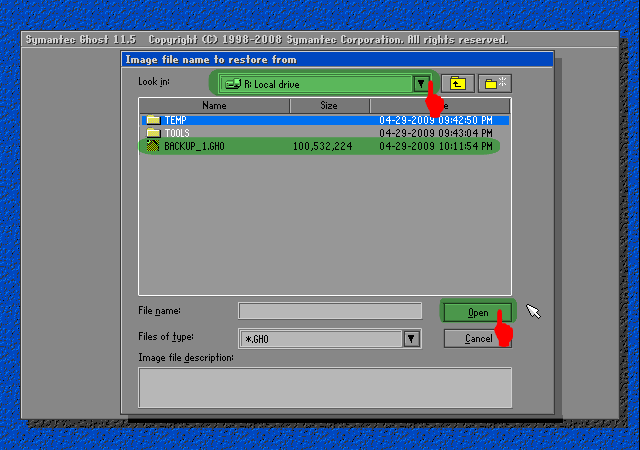640x450 pixels.
Task: Click the size value 100,532,224
Action: click(x=322, y=147)
